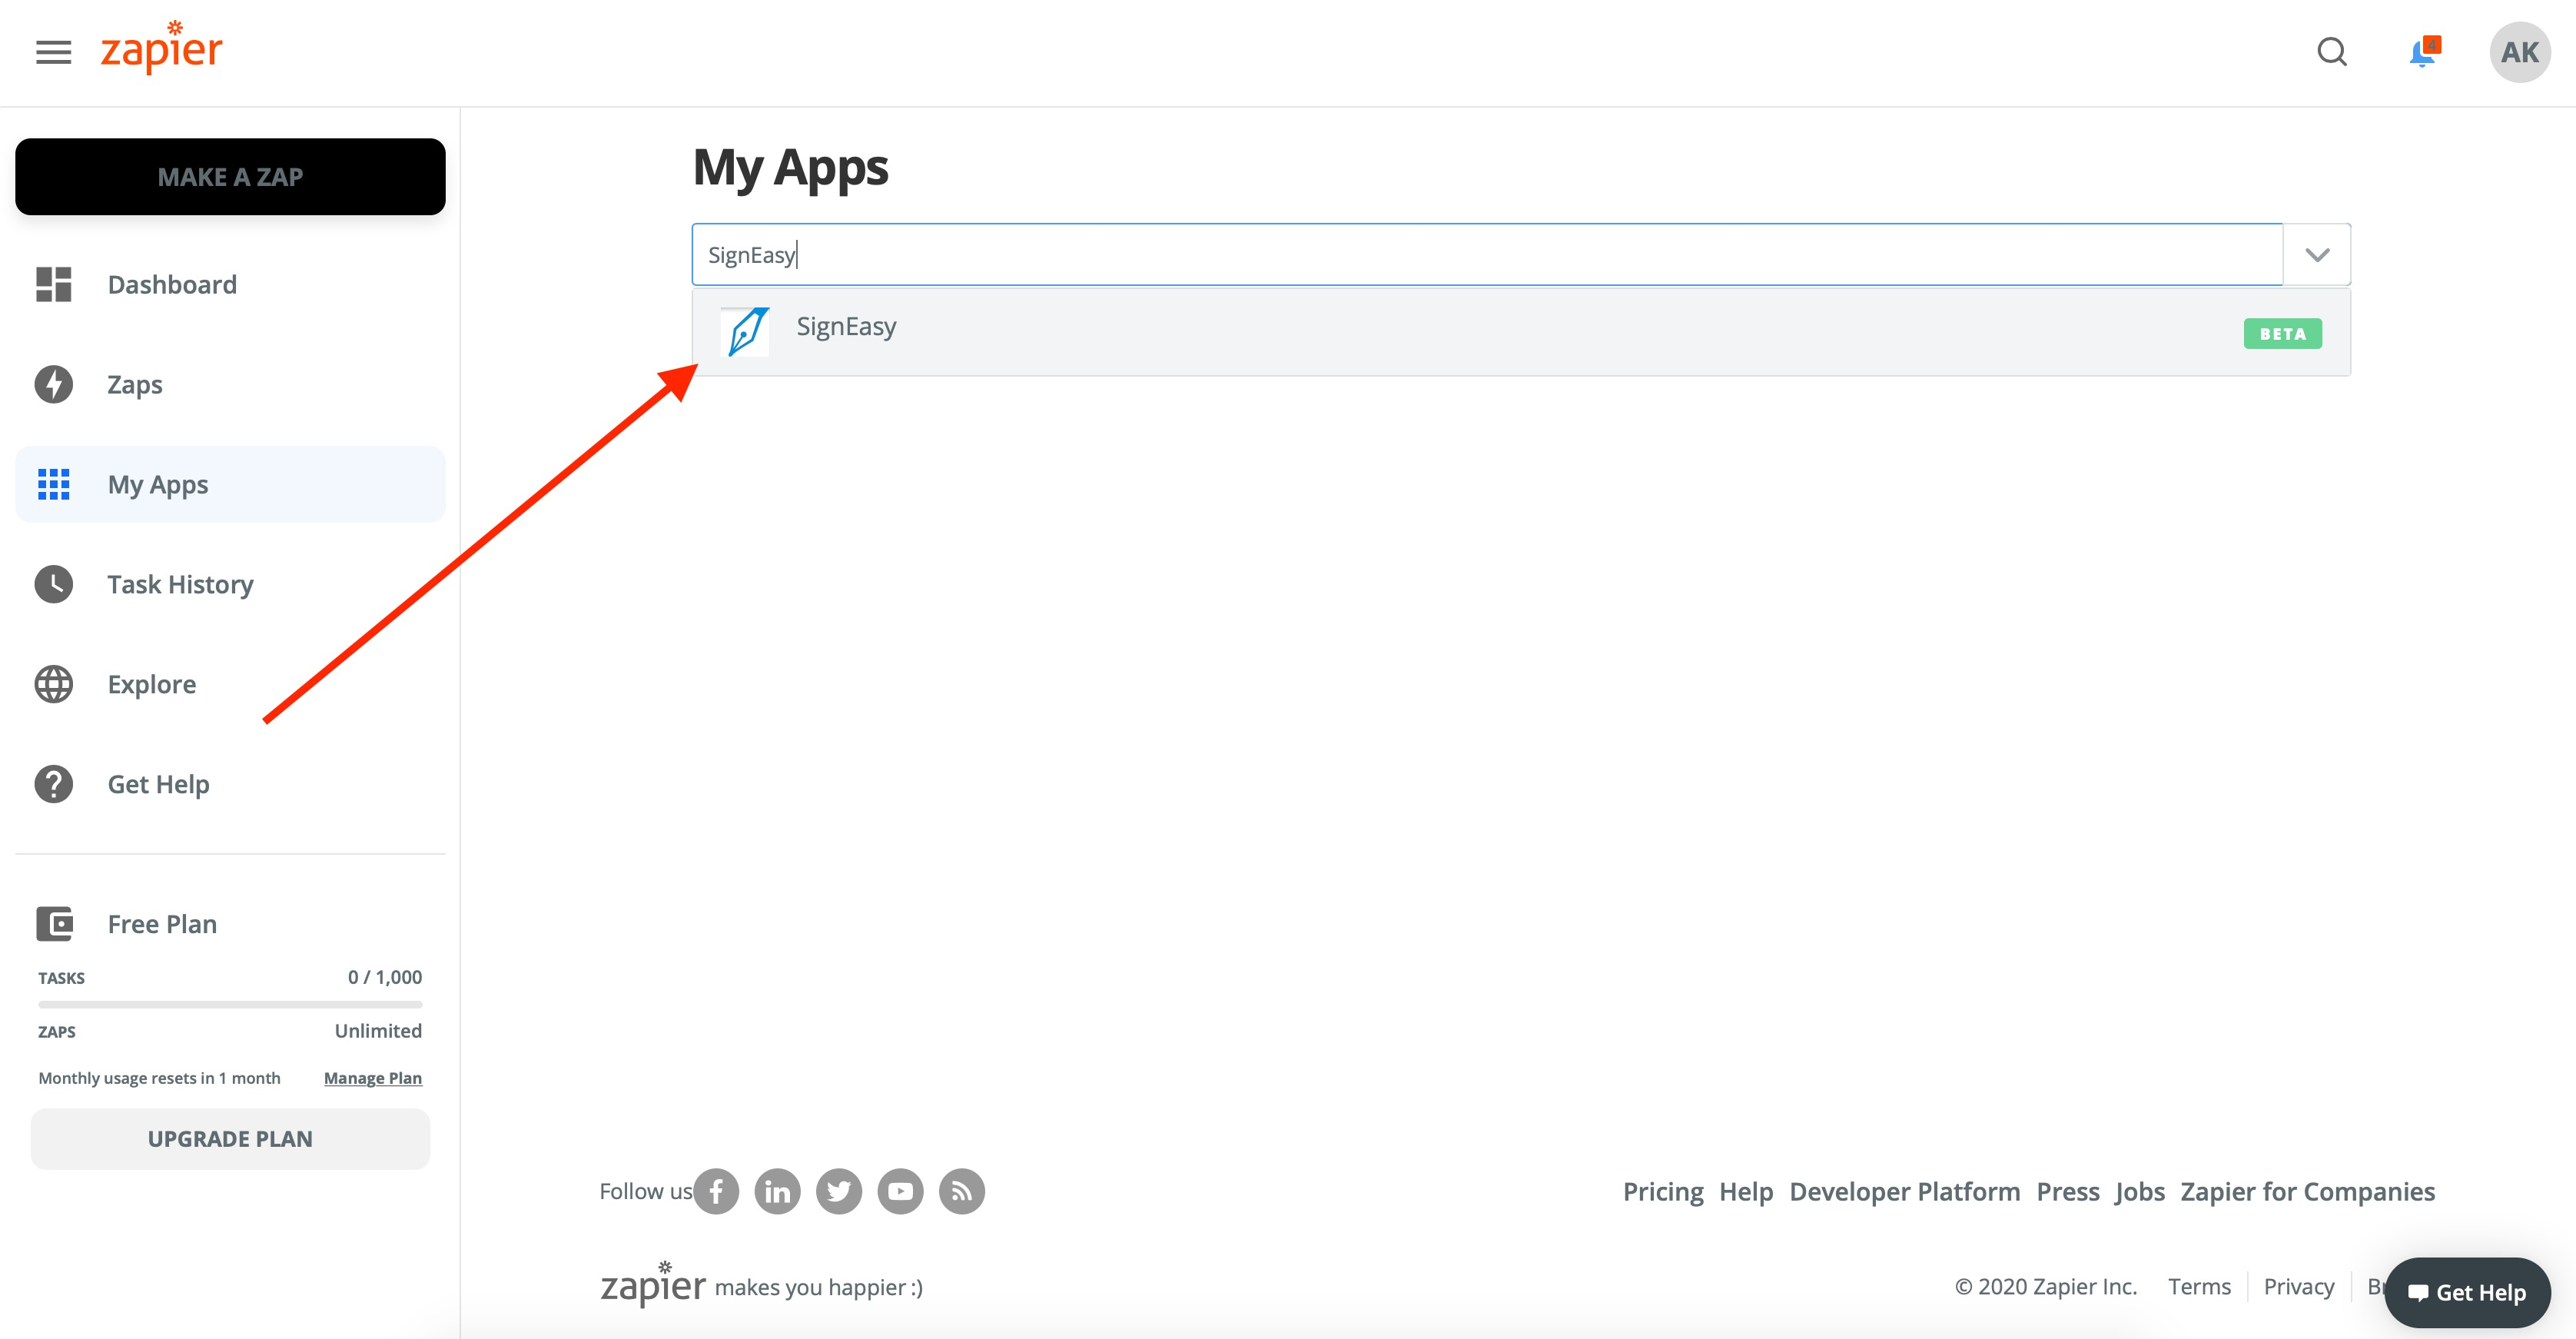Open Zapier's RSS feed icon

962,1191
